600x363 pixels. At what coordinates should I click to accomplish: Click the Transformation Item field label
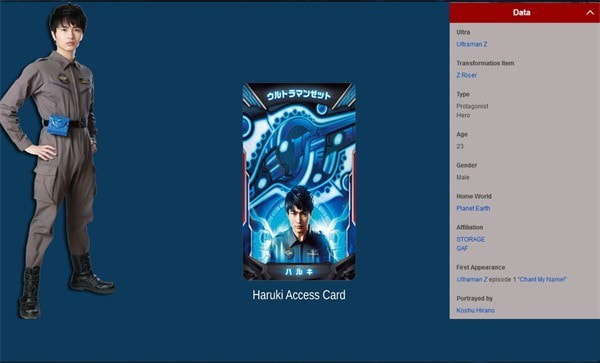click(485, 63)
